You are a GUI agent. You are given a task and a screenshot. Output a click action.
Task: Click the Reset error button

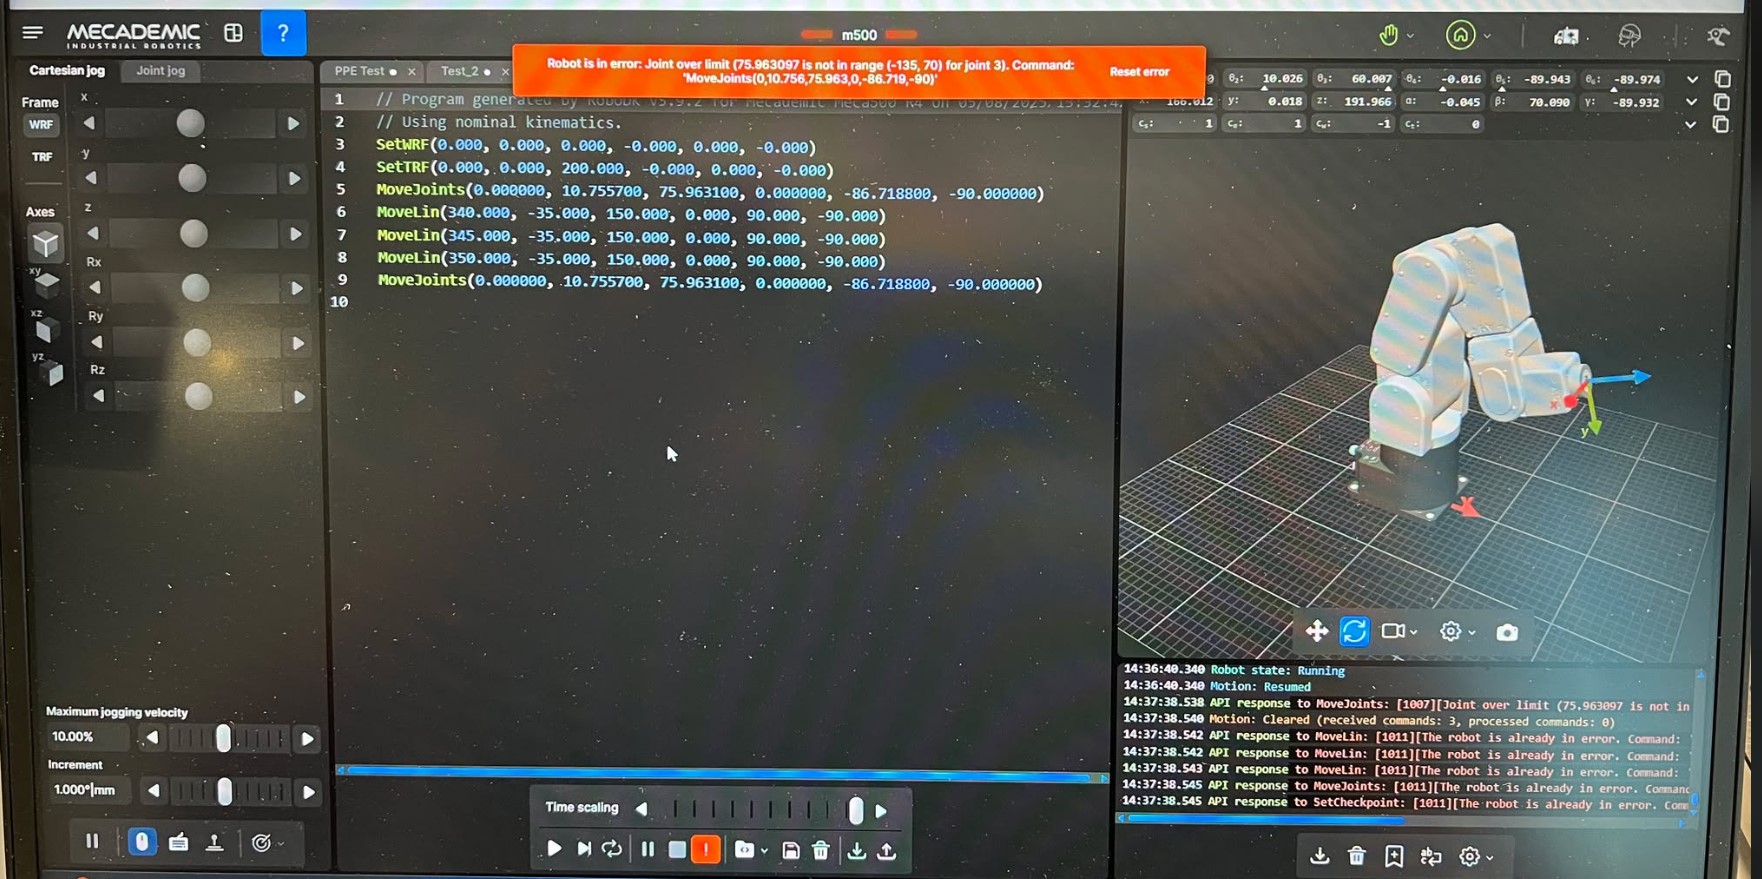pyautogui.click(x=1139, y=72)
